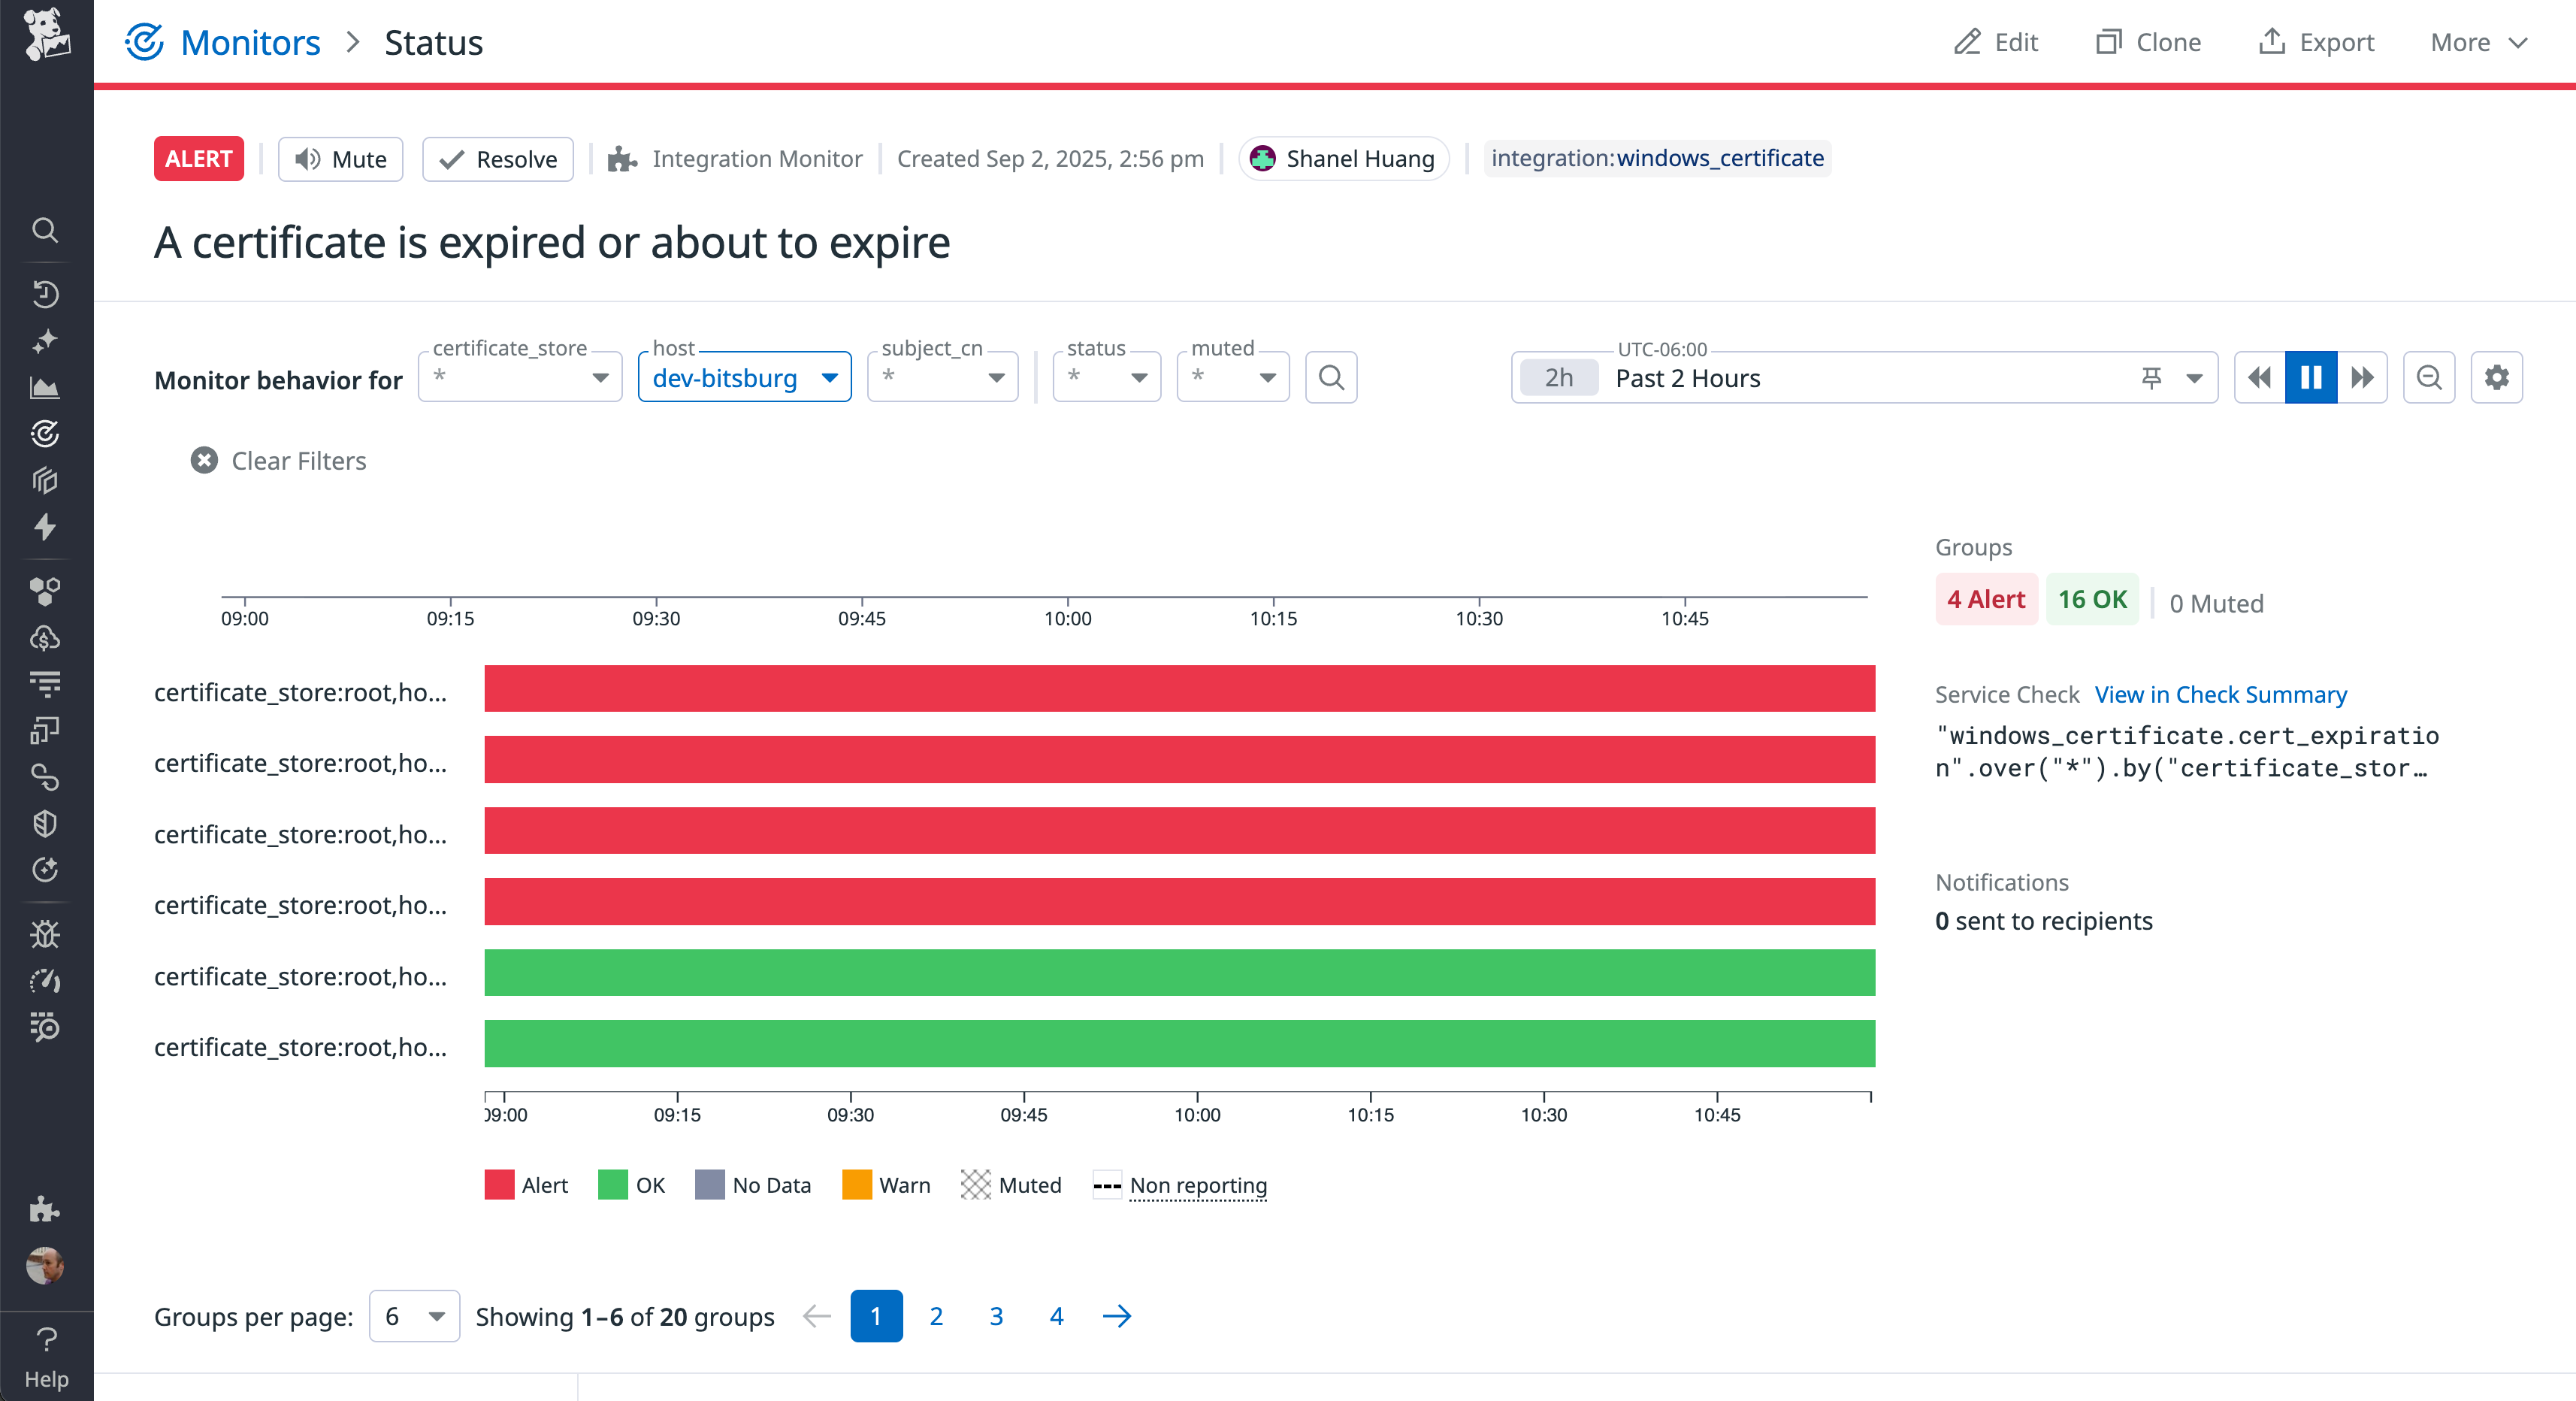
Task: Open the host filter dropdown
Action: point(744,377)
